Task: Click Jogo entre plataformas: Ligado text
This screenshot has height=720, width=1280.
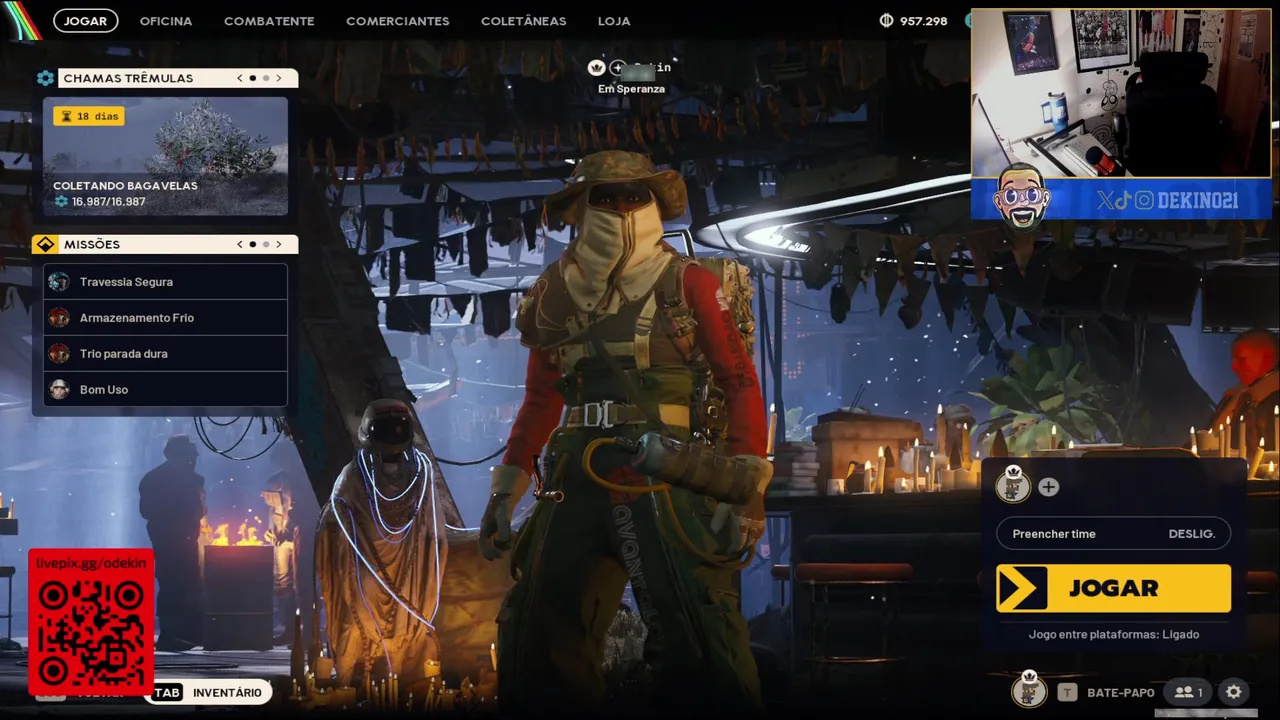Action: click(x=1114, y=634)
